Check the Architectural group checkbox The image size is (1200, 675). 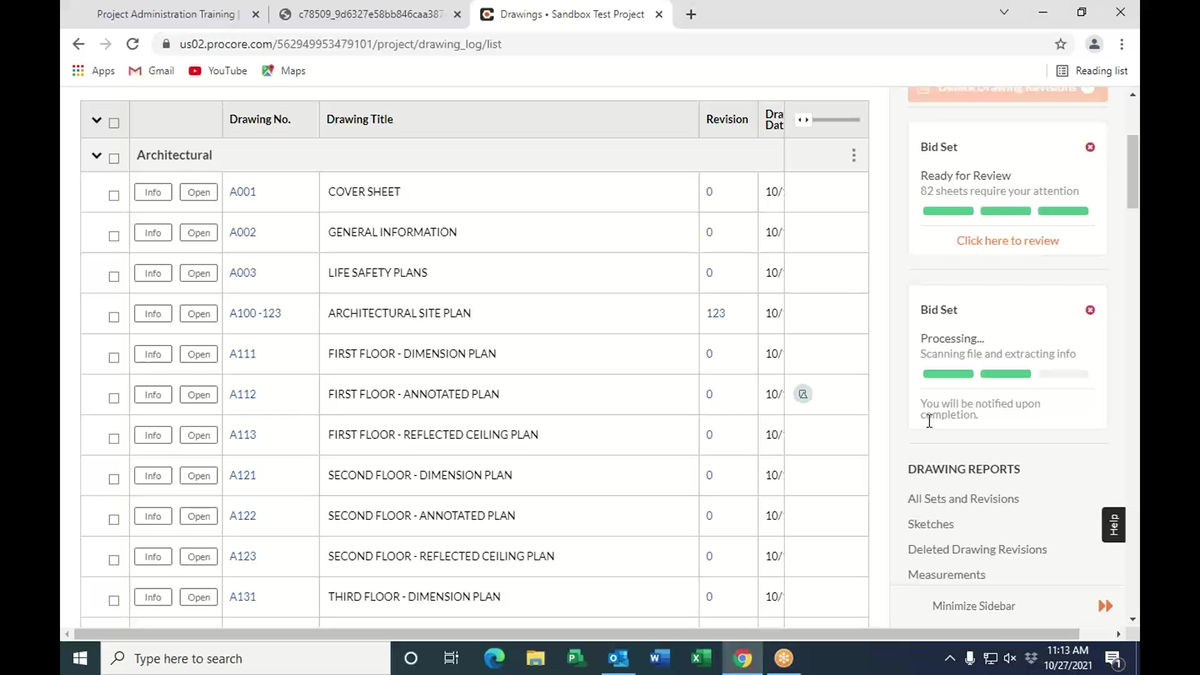tap(113, 158)
